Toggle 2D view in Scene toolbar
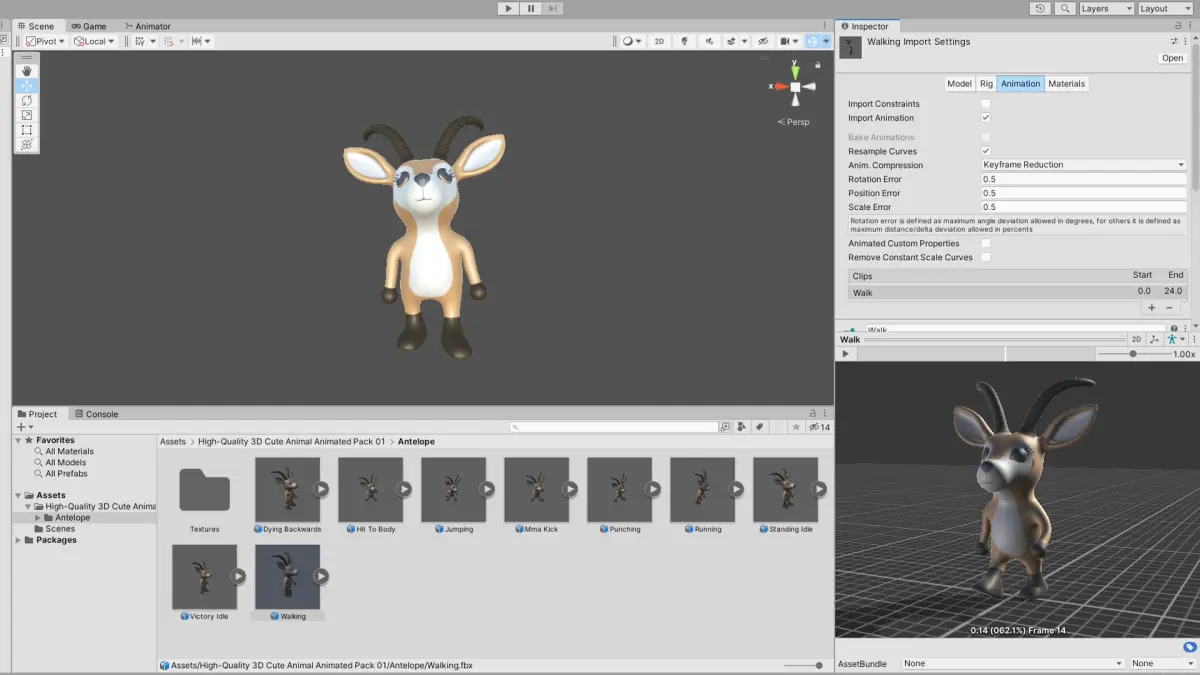 pos(659,41)
